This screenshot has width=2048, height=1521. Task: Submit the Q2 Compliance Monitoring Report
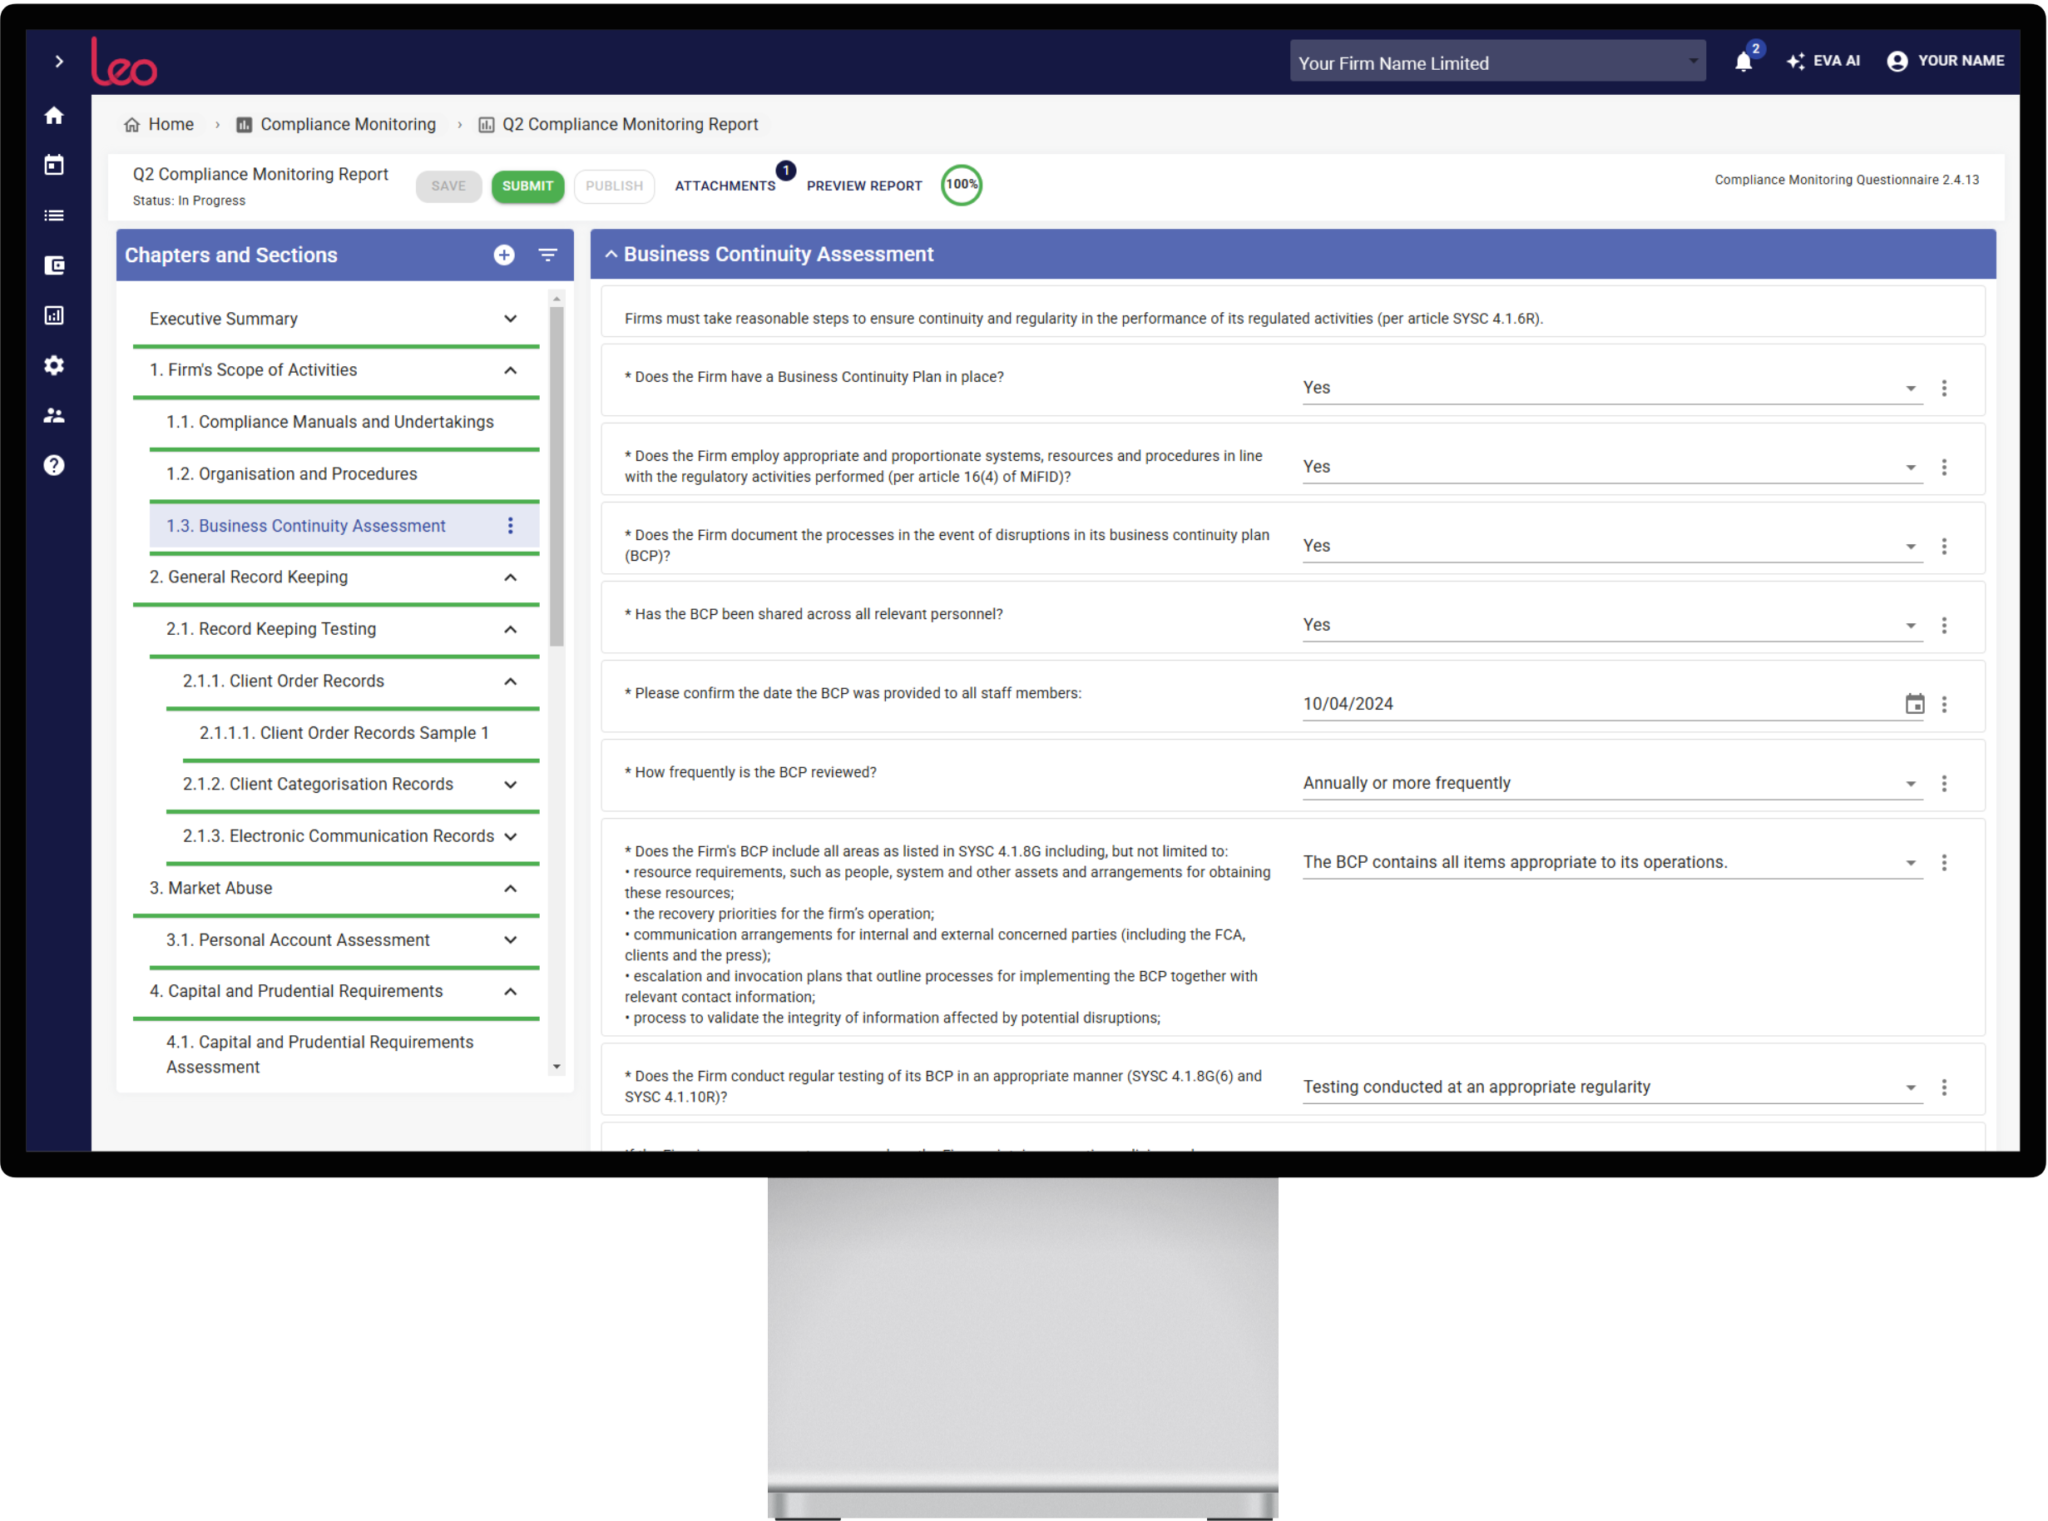[527, 185]
